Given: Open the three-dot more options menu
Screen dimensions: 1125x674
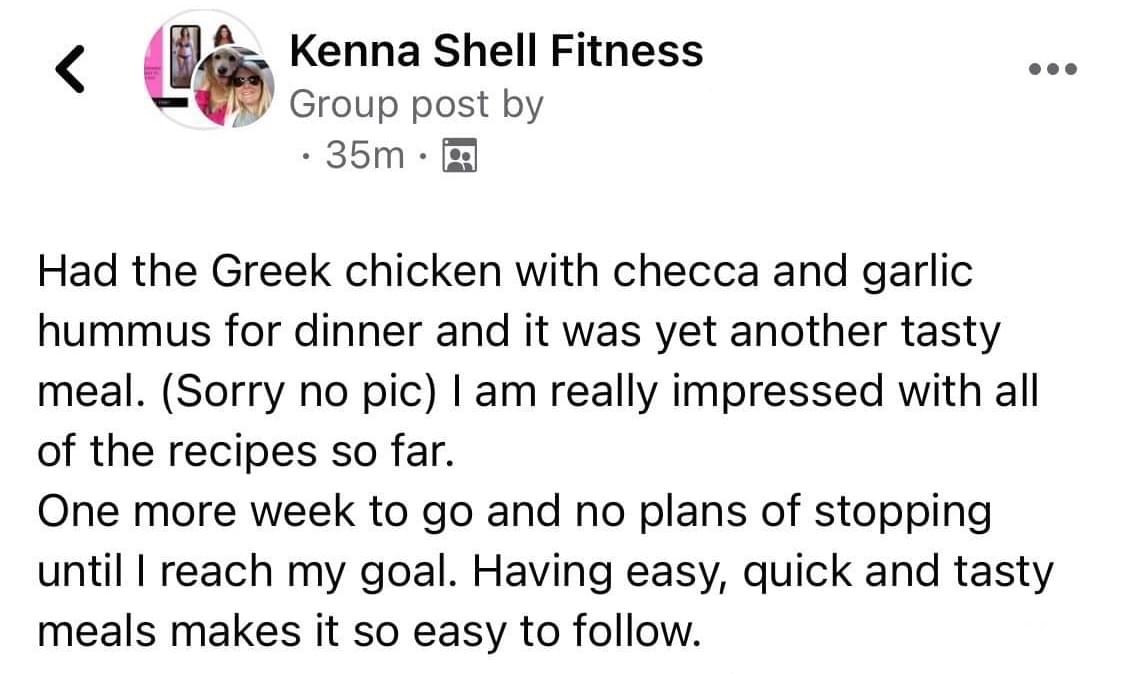Looking at the screenshot, I should pyautogui.click(x=1052, y=69).
